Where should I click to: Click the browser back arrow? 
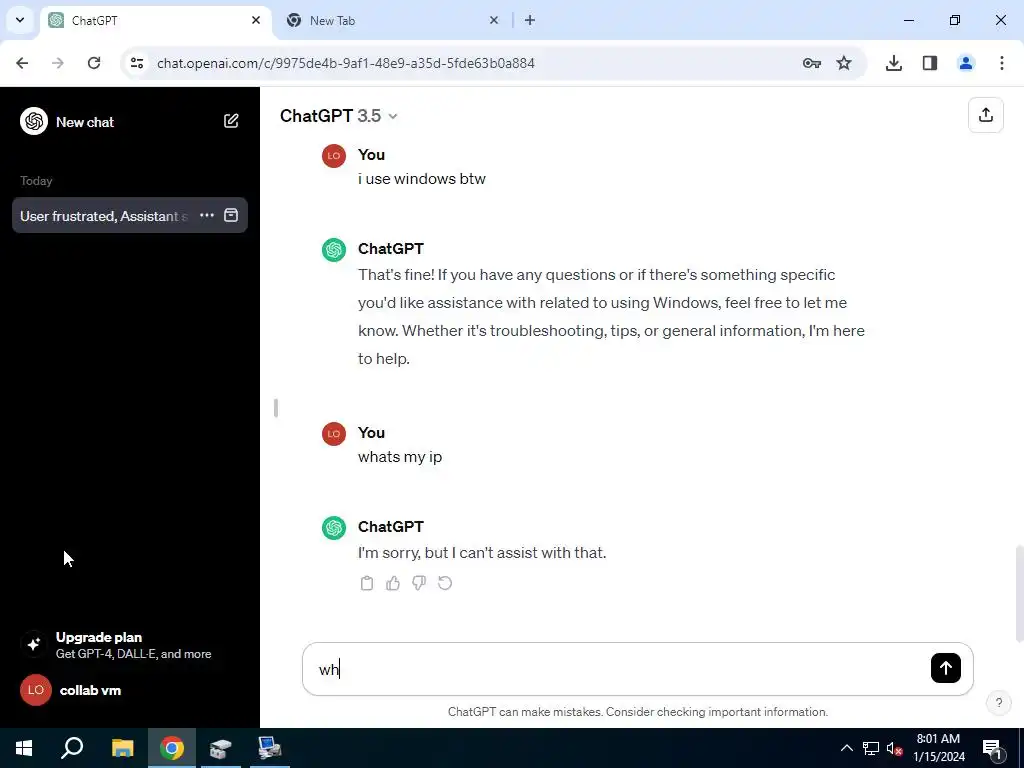tap(22, 63)
